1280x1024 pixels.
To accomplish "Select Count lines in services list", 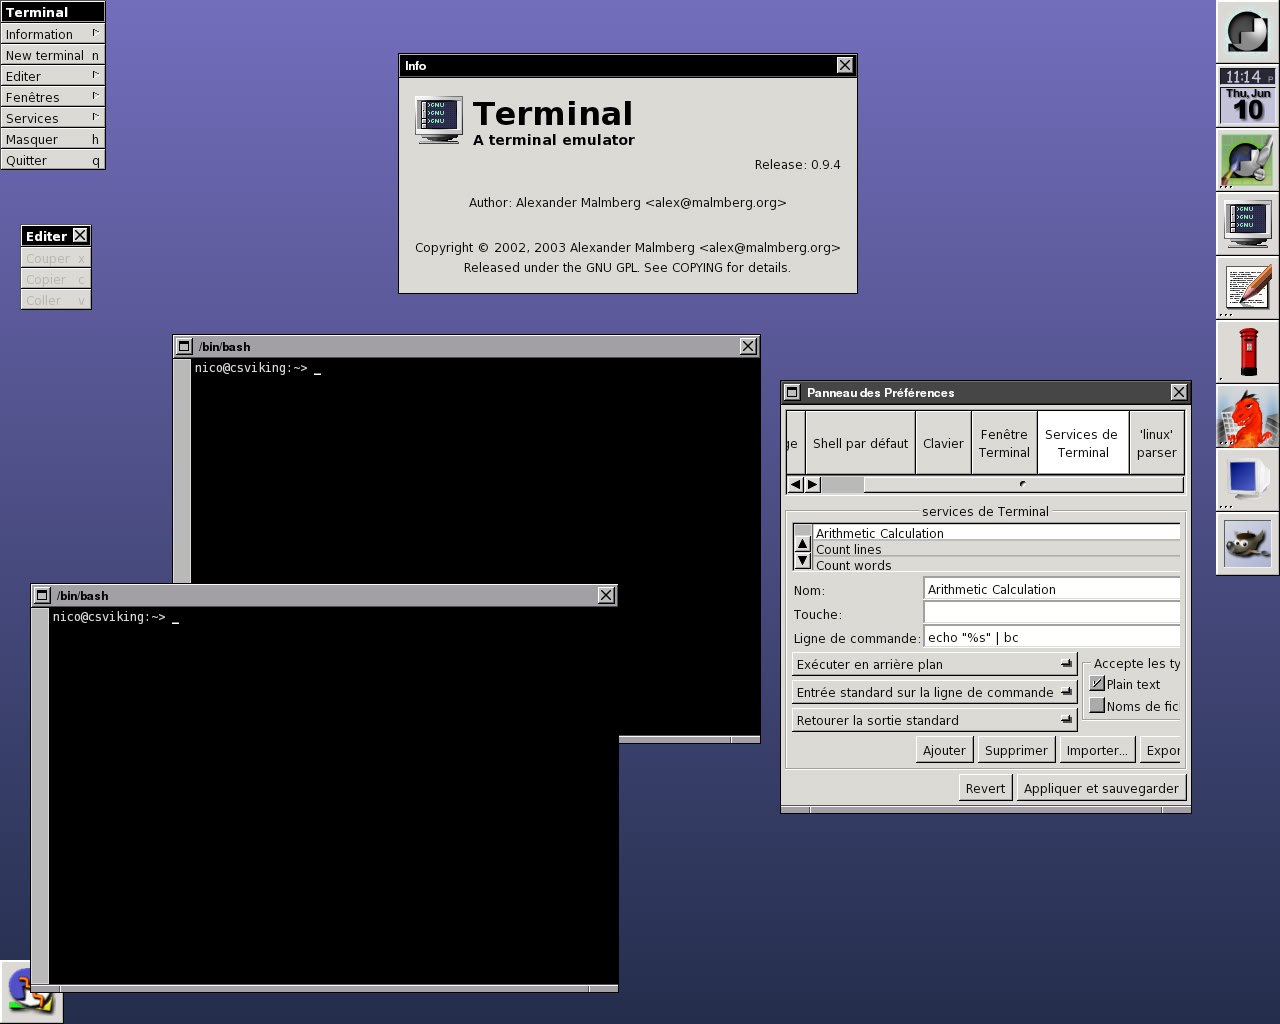I will (x=996, y=549).
